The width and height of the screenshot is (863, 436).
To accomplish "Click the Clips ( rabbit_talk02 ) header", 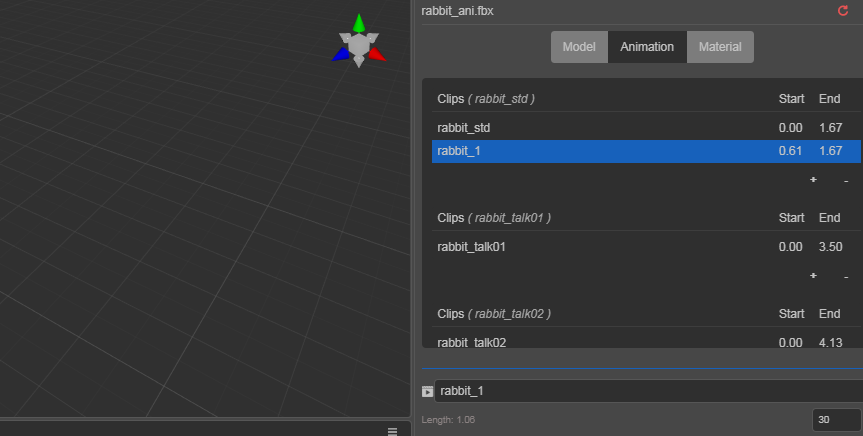I will coord(494,313).
